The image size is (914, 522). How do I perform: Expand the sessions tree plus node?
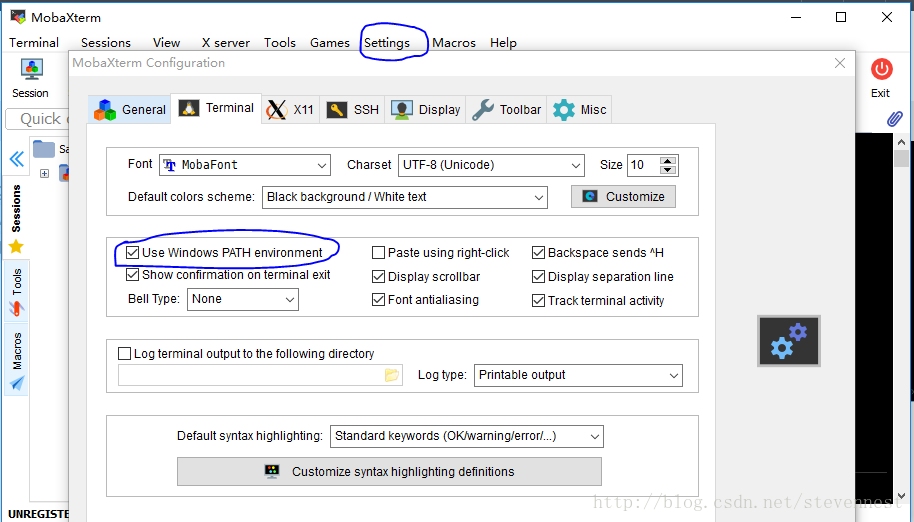tap(44, 174)
